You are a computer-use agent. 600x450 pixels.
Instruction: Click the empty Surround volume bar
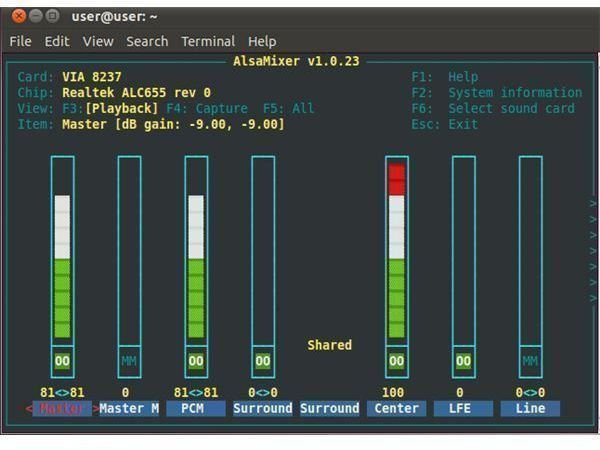point(263,251)
